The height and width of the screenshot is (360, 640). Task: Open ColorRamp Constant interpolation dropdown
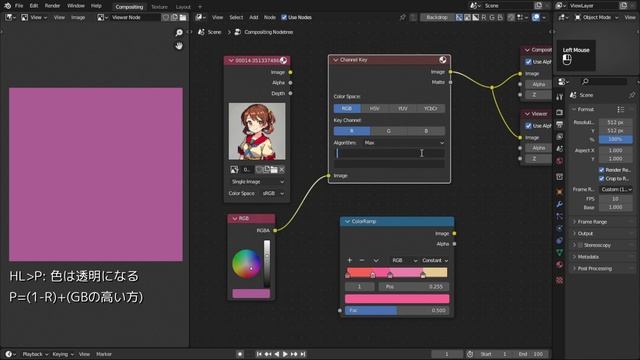click(435, 260)
